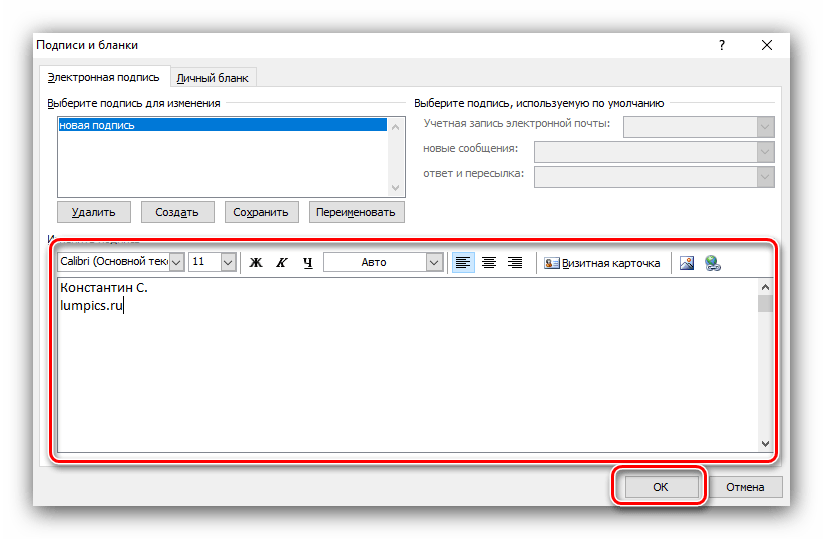Image resolution: width=823 pixels, height=539 pixels.
Task: Align signature text to the left
Action: pyautogui.click(x=463, y=263)
